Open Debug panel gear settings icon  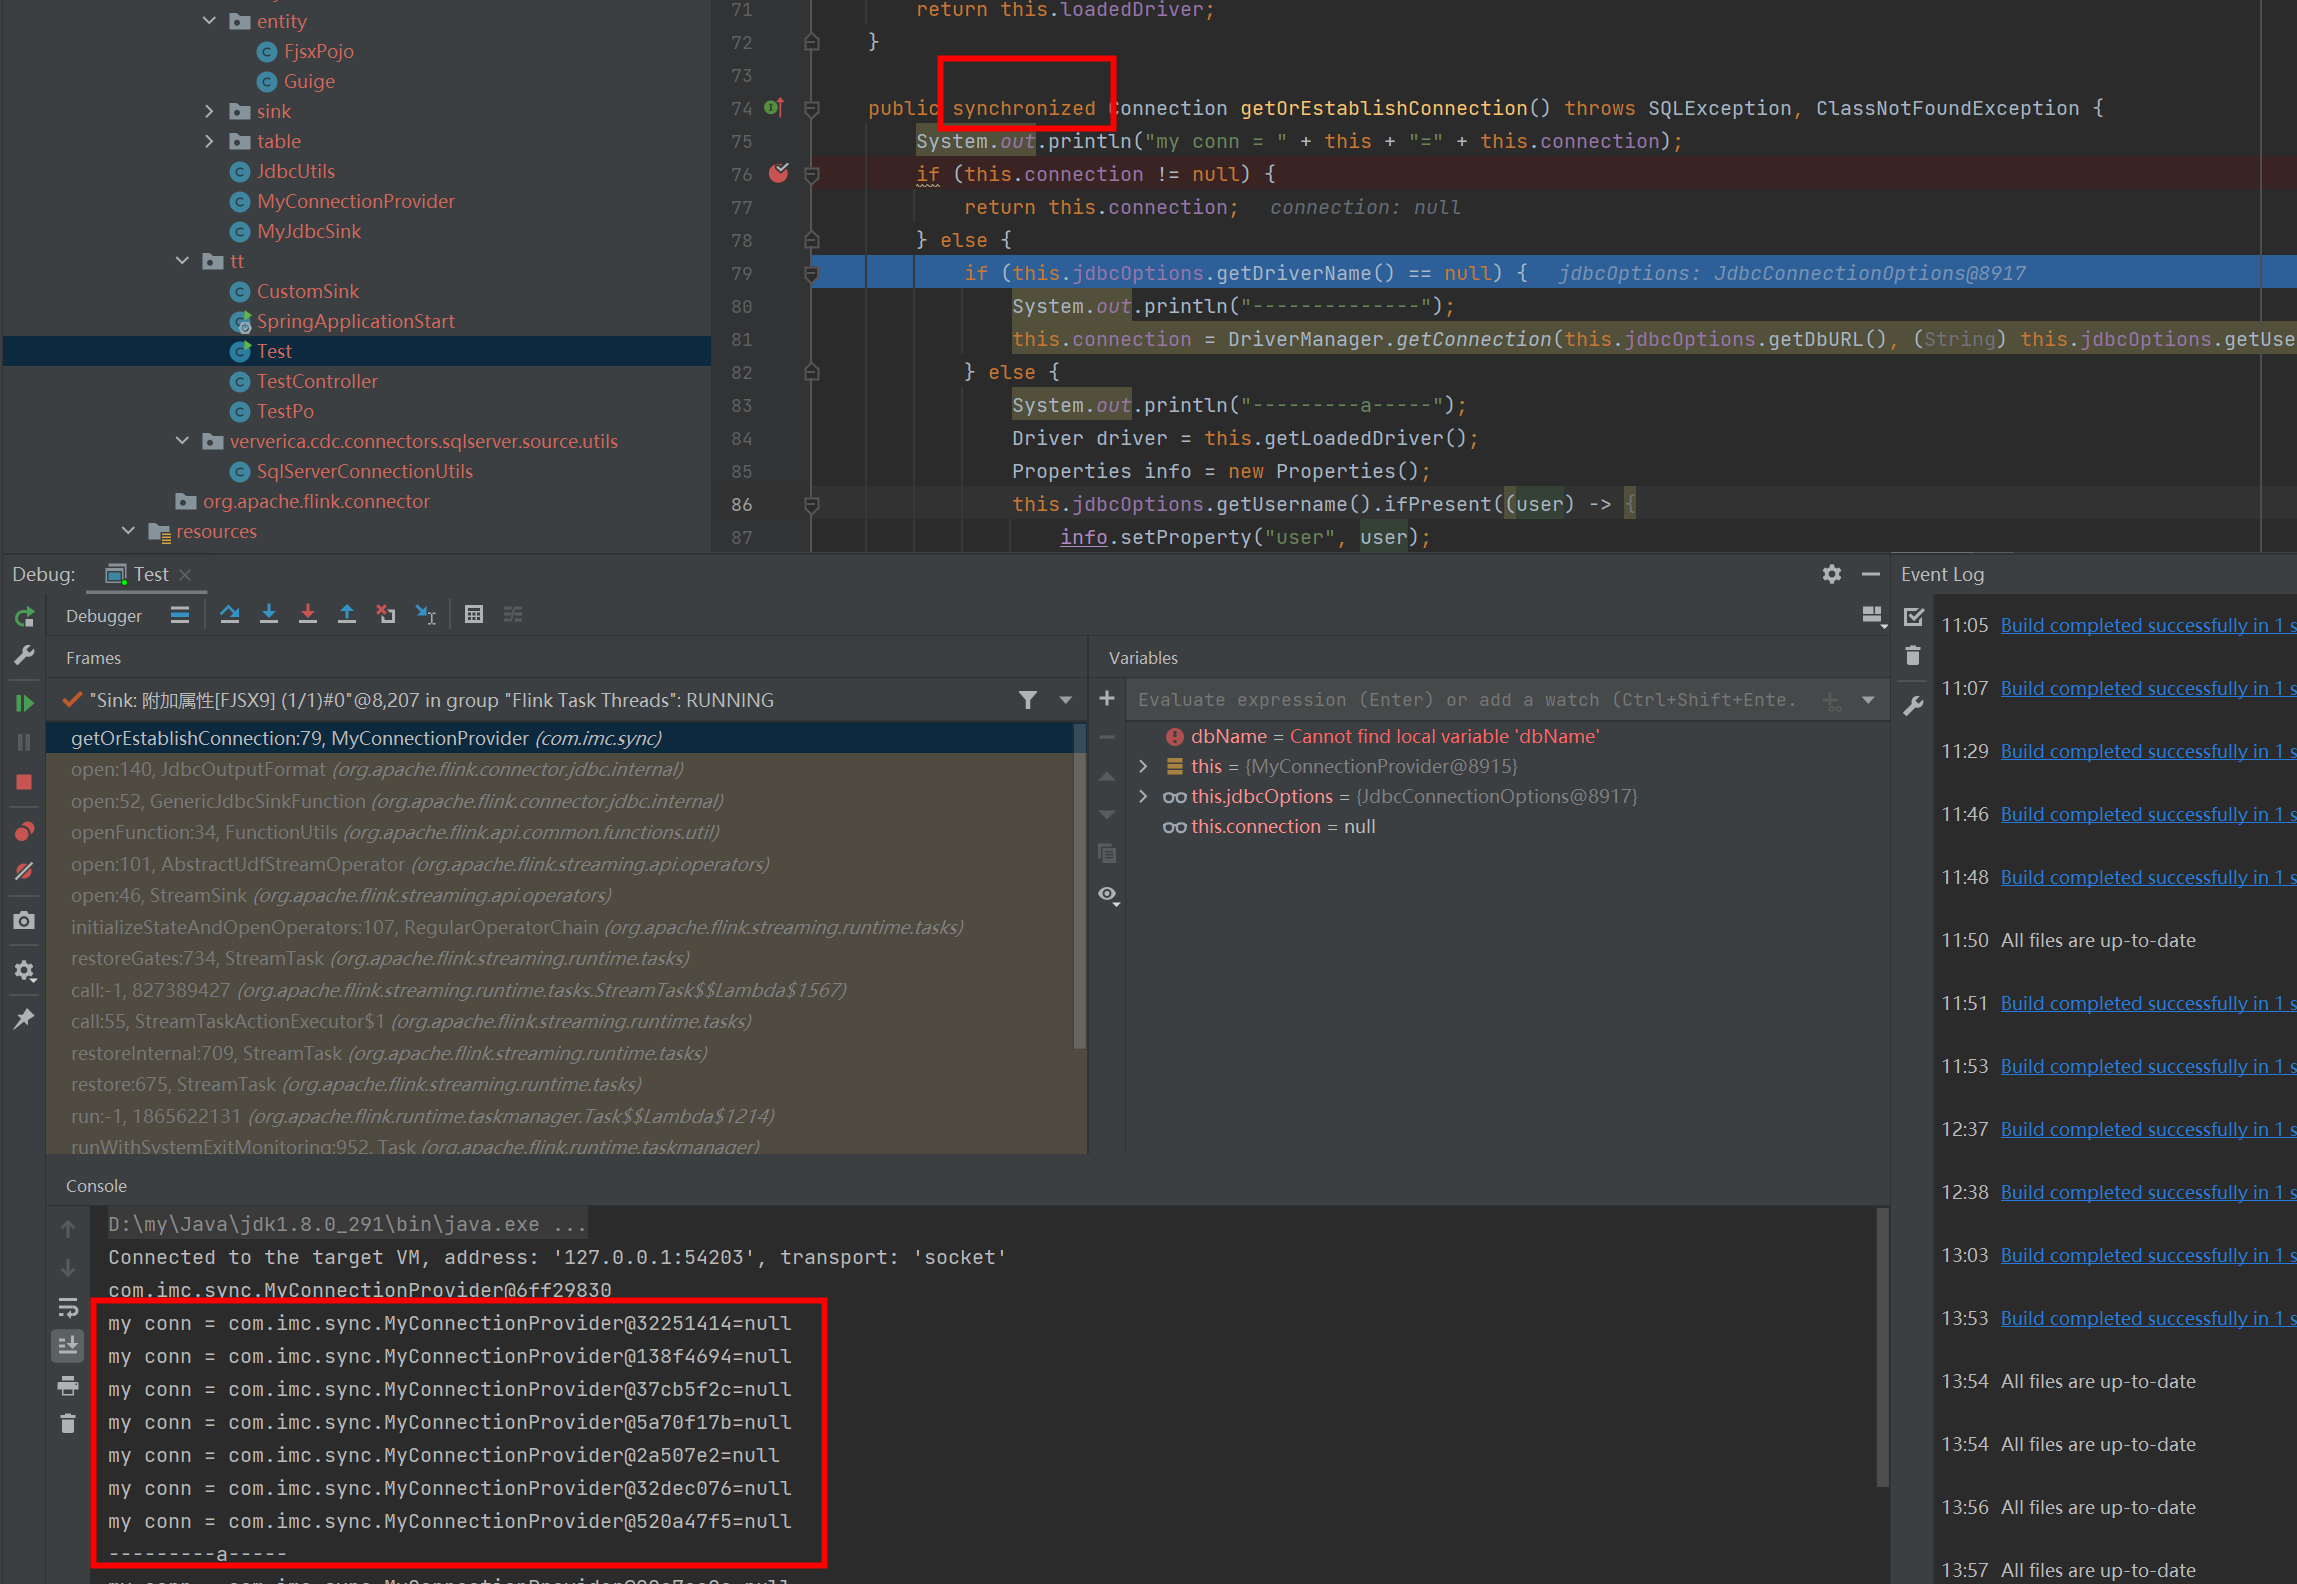pyautogui.click(x=1831, y=574)
